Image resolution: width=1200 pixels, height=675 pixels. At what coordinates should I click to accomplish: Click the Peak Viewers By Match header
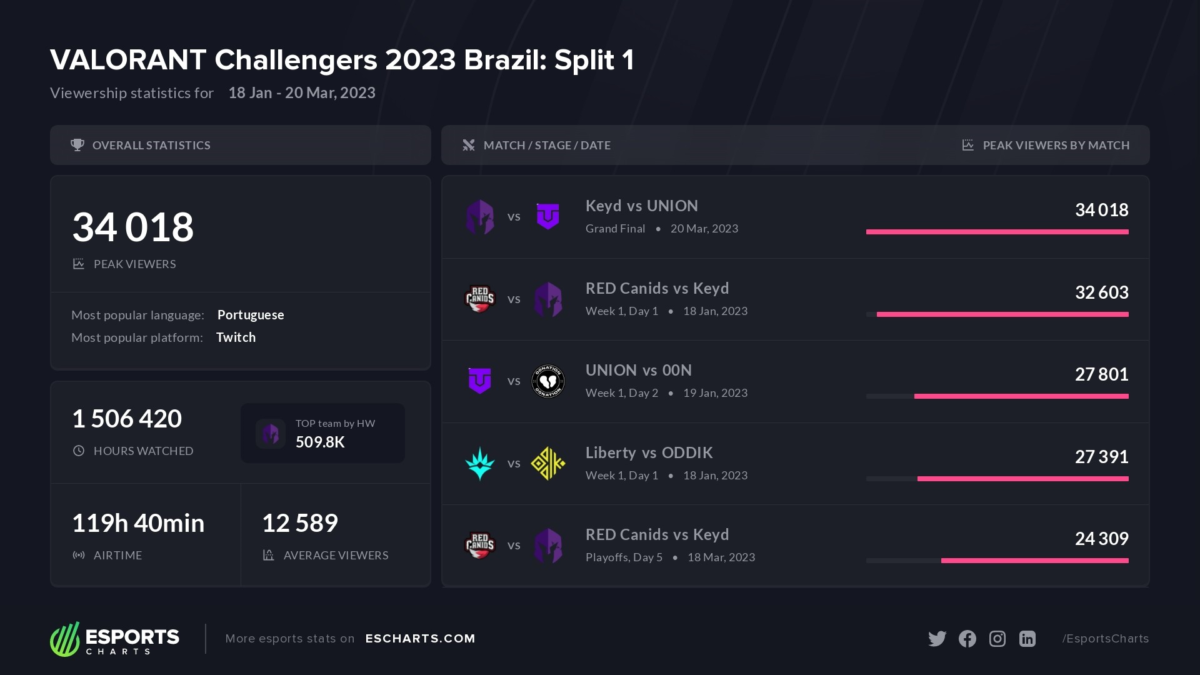pos(1055,145)
